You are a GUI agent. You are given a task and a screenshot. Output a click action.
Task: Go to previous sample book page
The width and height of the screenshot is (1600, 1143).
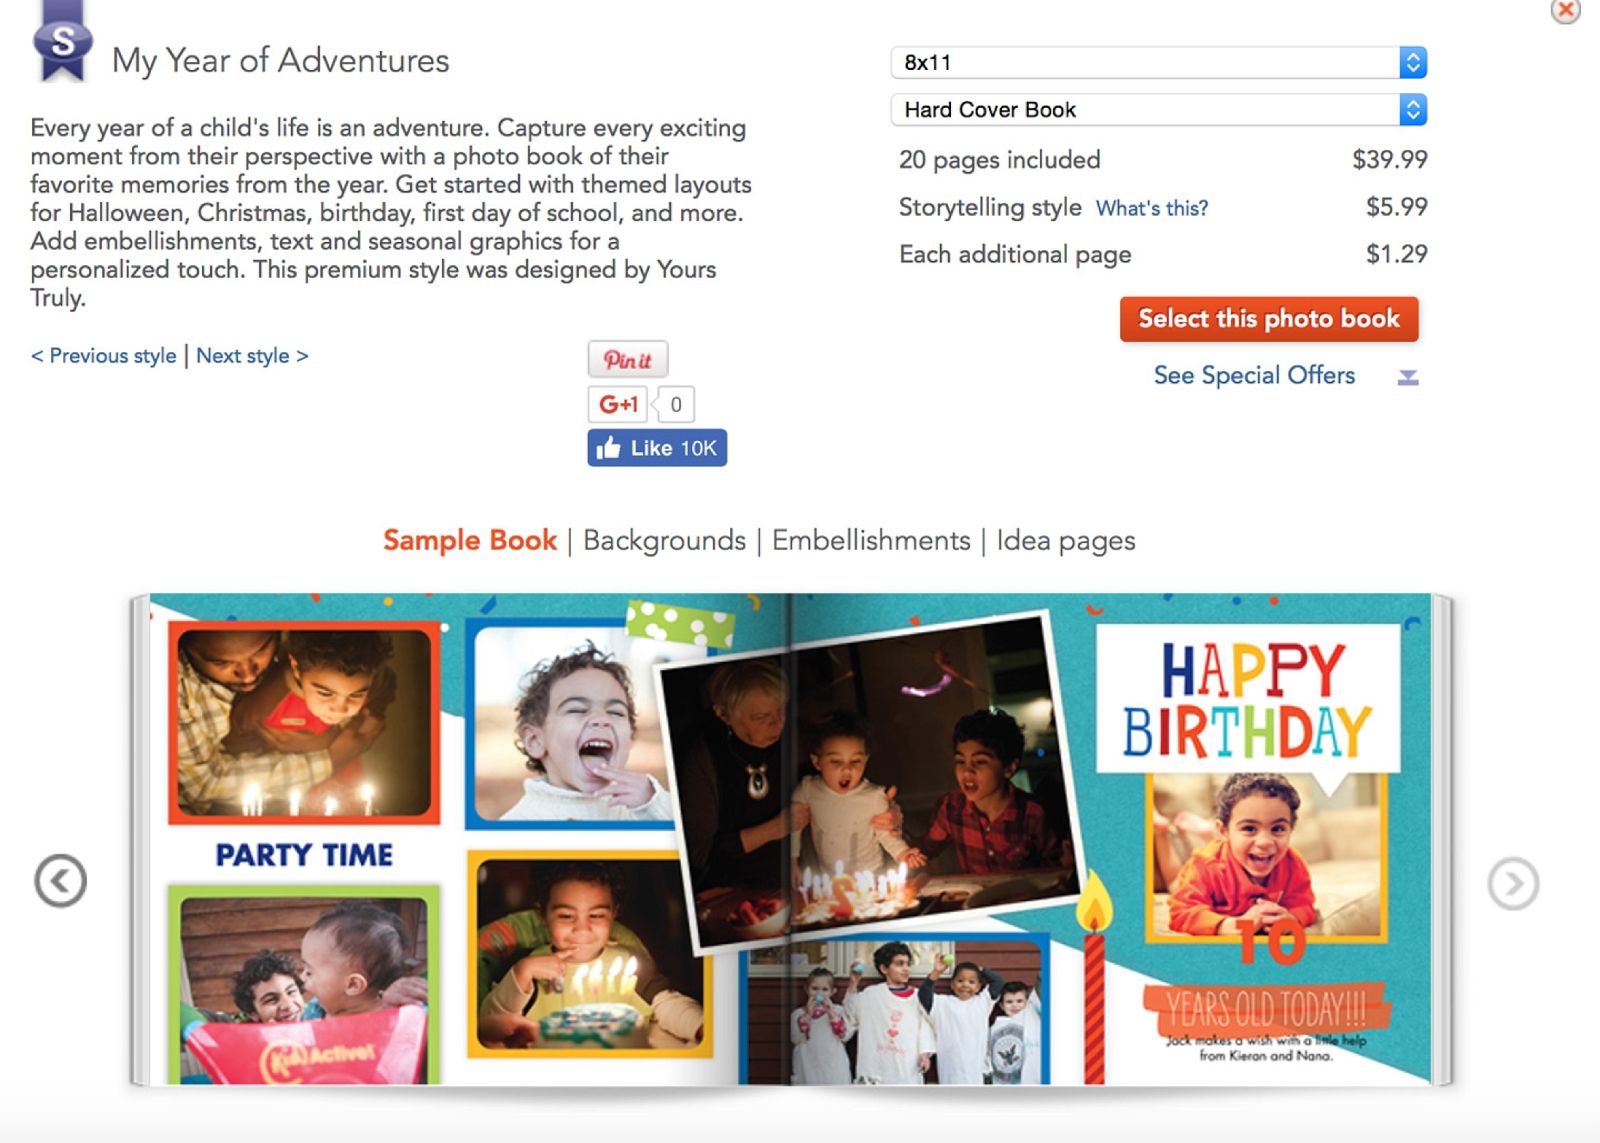pos(61,881)
